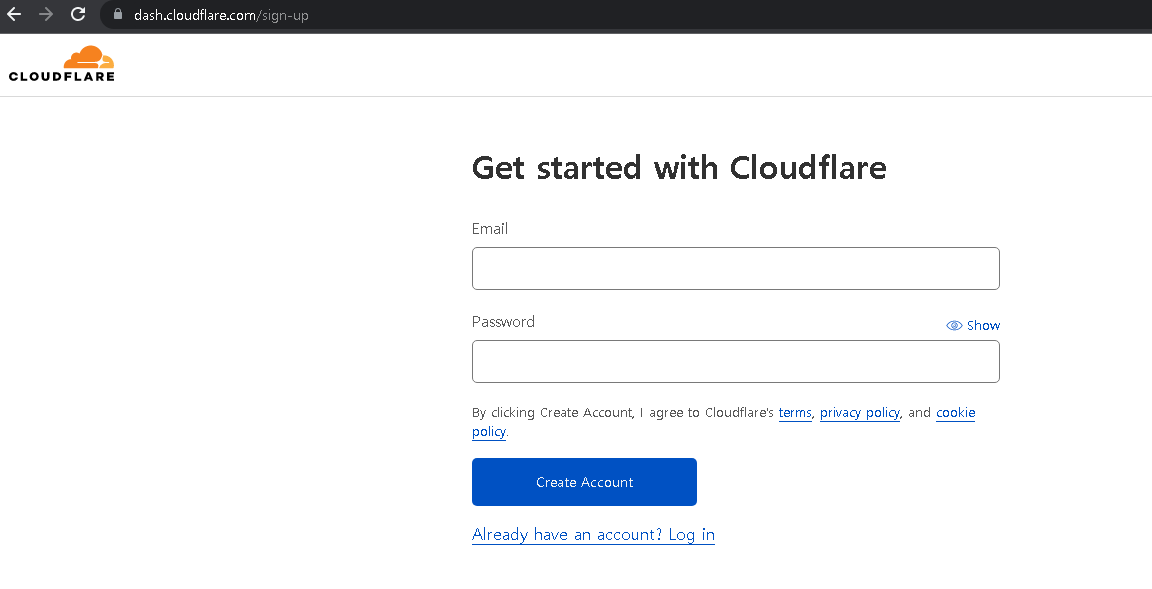The width and height of the screenshot is (1152, 589).
Task: Open the terms link
Action: click(795, 413)
